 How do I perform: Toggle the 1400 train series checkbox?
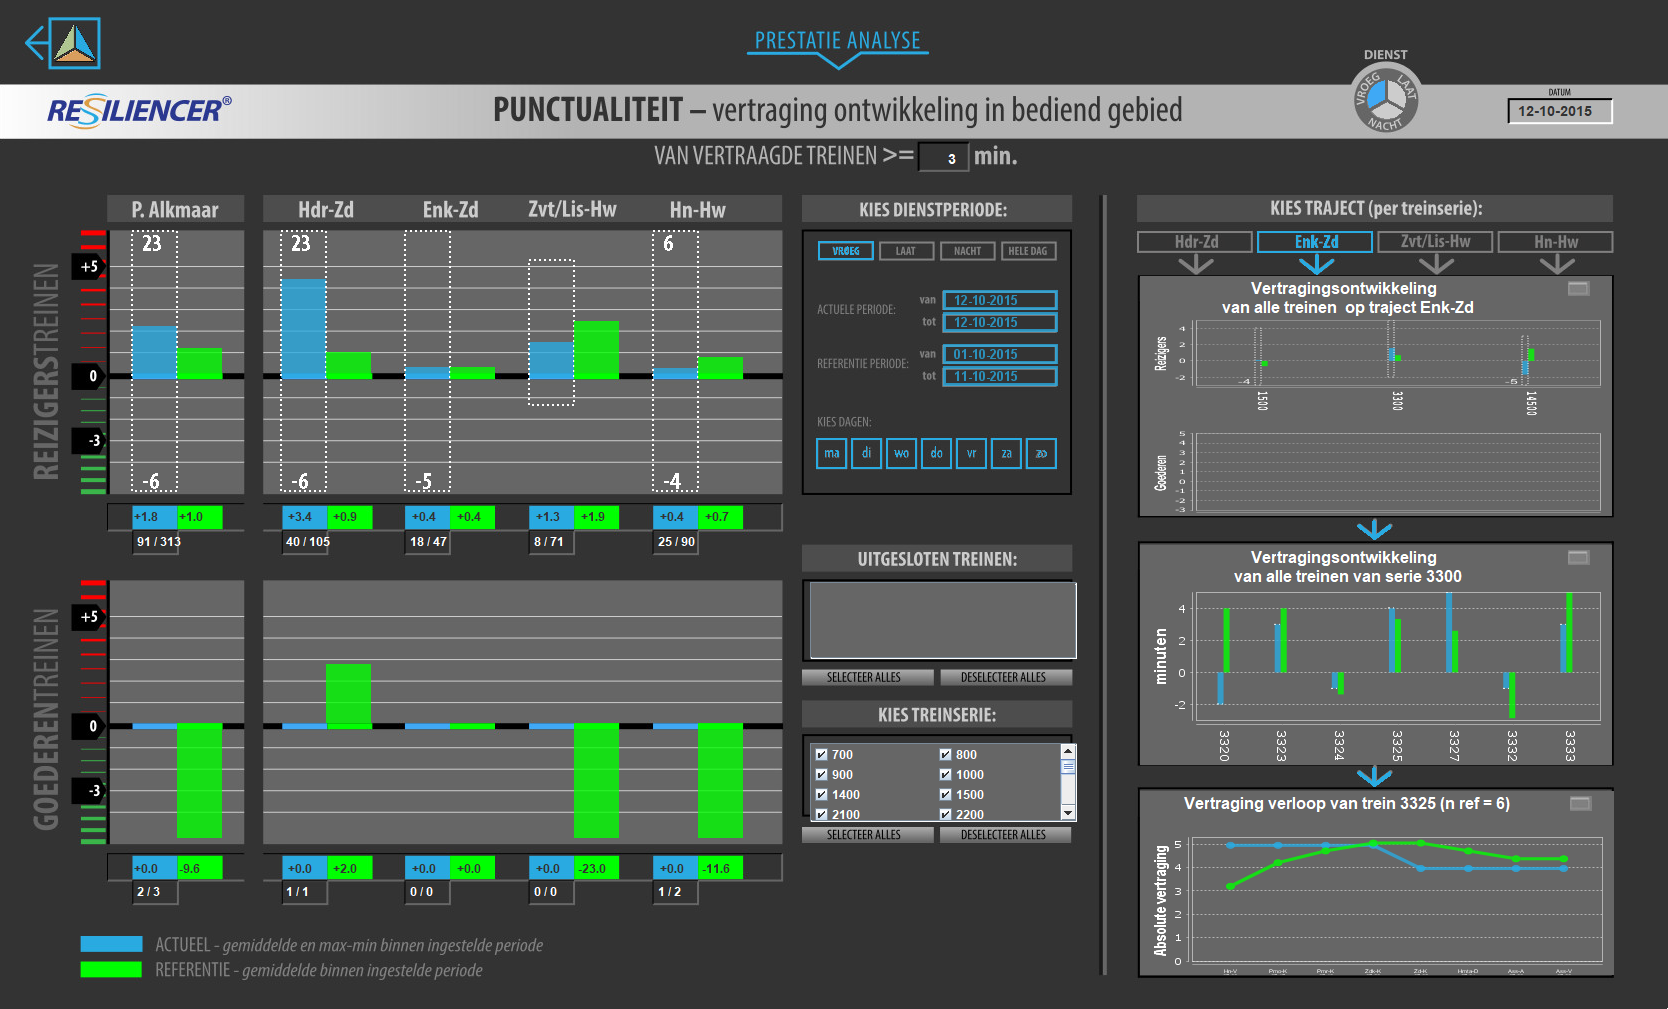point(821,795)
